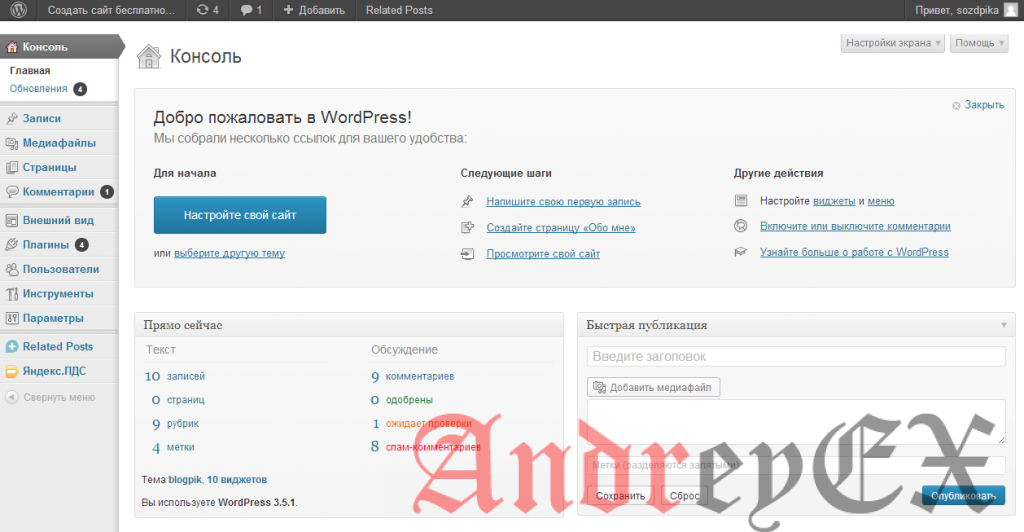Image resolution: width=1024 pixels, height=532 pixels.
Task: Click the Опубликовать button
Action: coord(963,496)
